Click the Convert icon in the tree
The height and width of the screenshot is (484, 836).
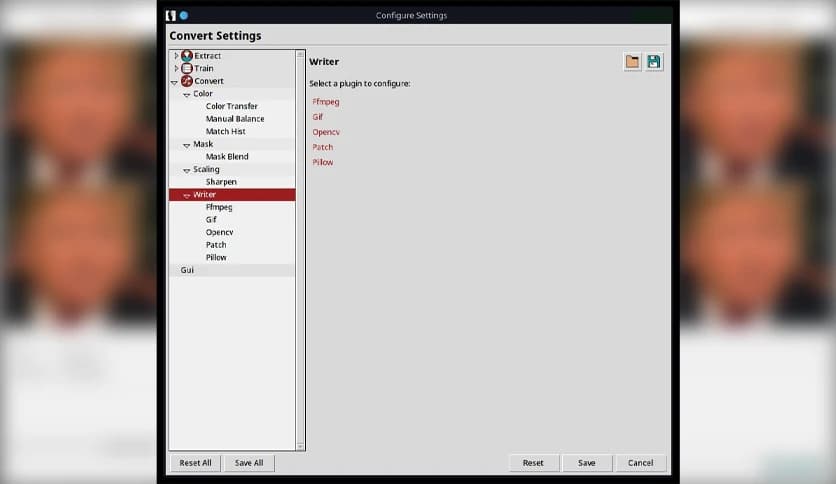(187, 81)
